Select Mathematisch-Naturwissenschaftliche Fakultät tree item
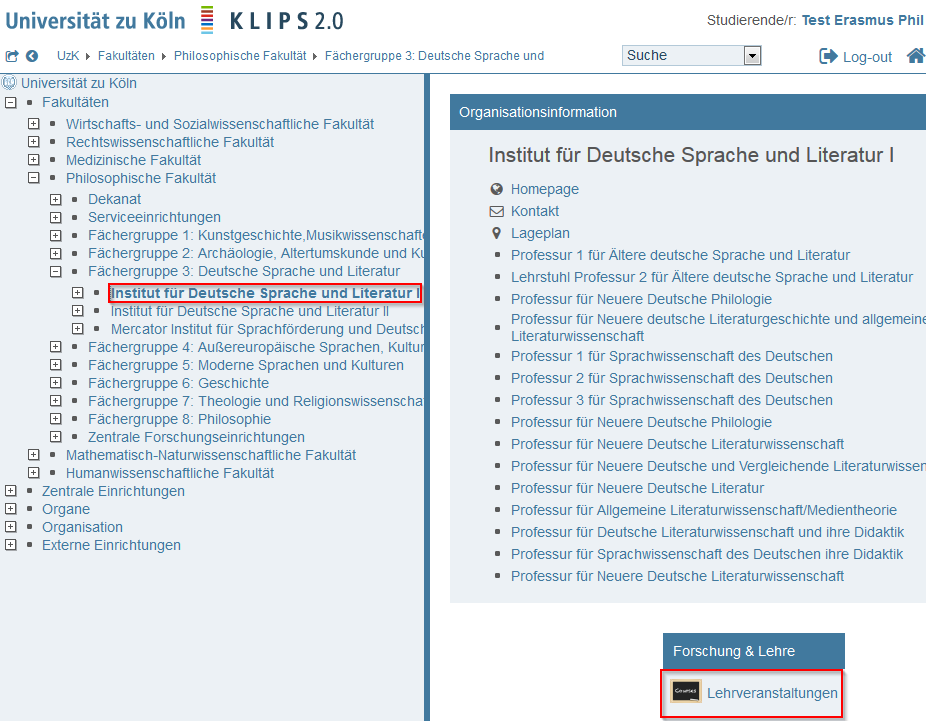 pos(211,455)
